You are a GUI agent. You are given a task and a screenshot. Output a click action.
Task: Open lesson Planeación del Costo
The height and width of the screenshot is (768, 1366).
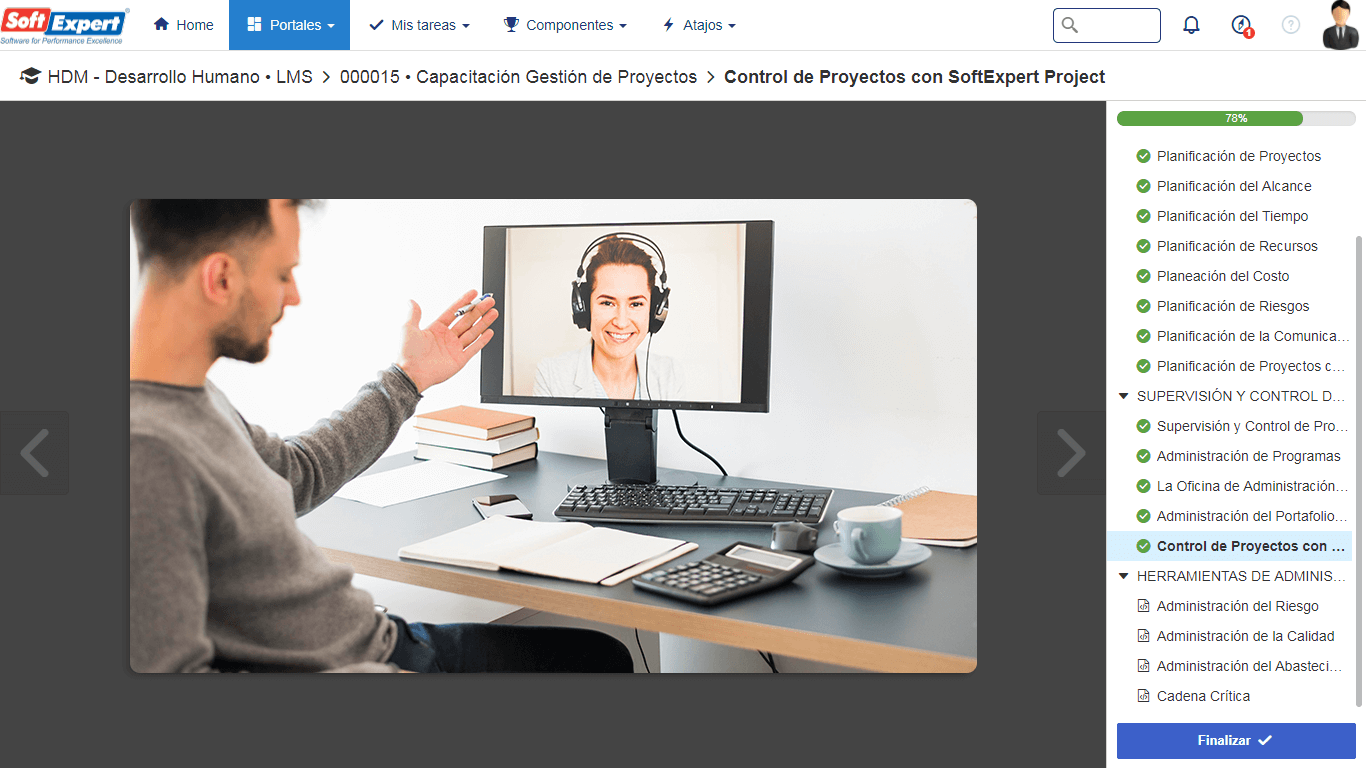[1223, 276]
